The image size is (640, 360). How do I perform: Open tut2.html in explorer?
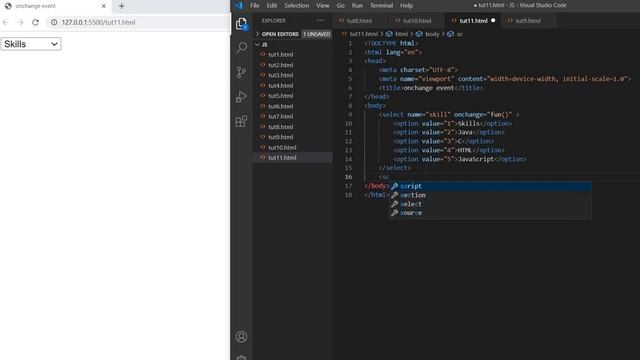[293, 65]
